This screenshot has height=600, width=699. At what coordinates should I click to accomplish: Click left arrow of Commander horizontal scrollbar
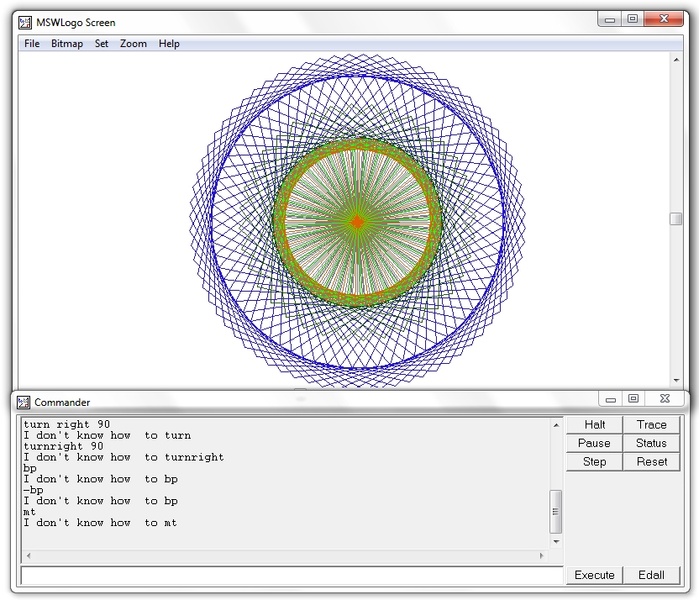tap(27, 555)
